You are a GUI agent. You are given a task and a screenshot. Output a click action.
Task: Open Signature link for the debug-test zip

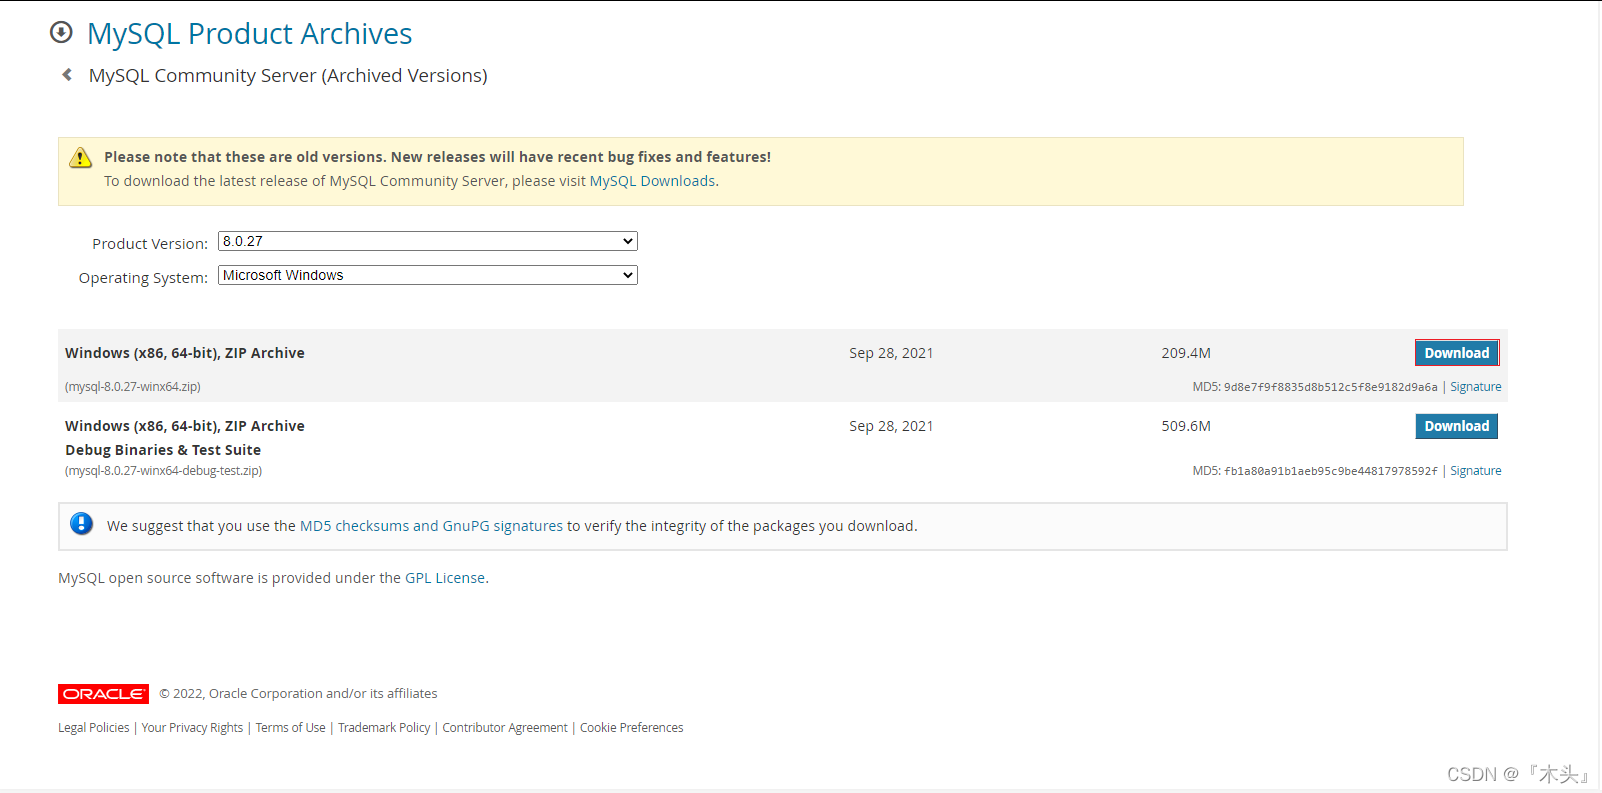[1475, 471]
